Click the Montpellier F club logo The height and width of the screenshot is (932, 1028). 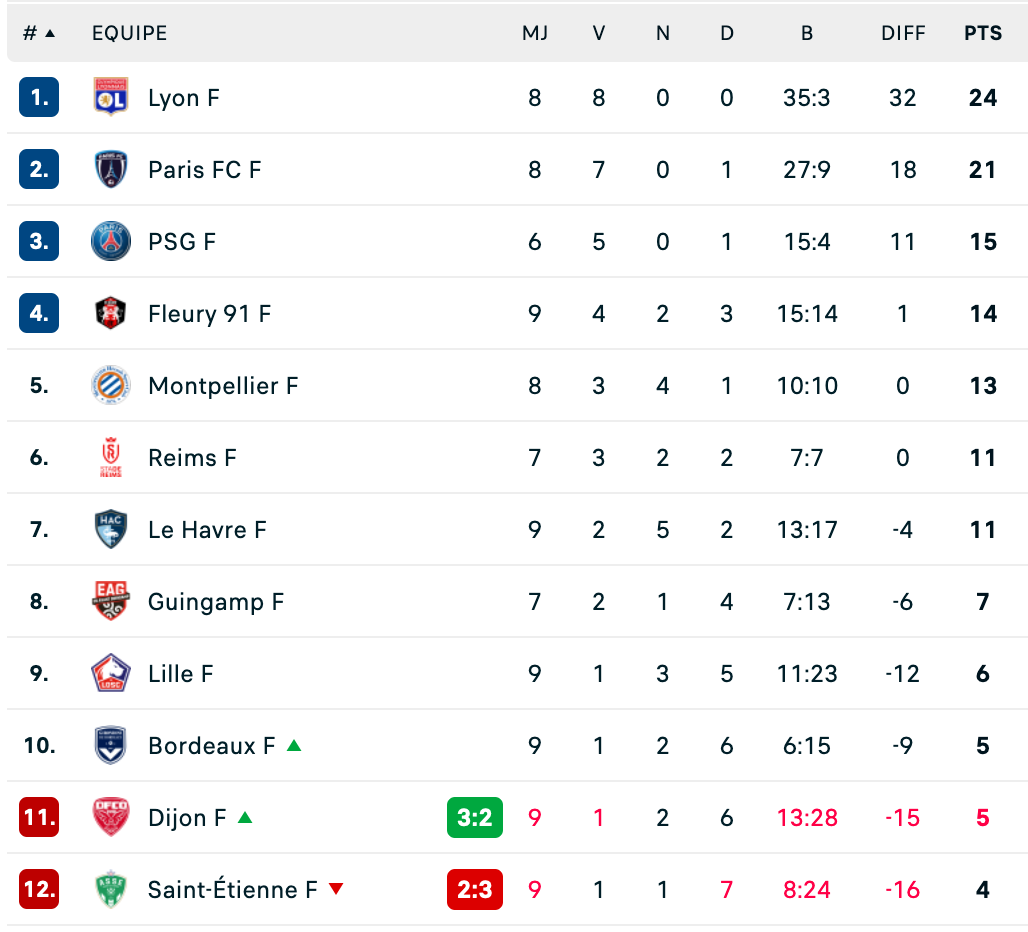(x=111, y=385)
